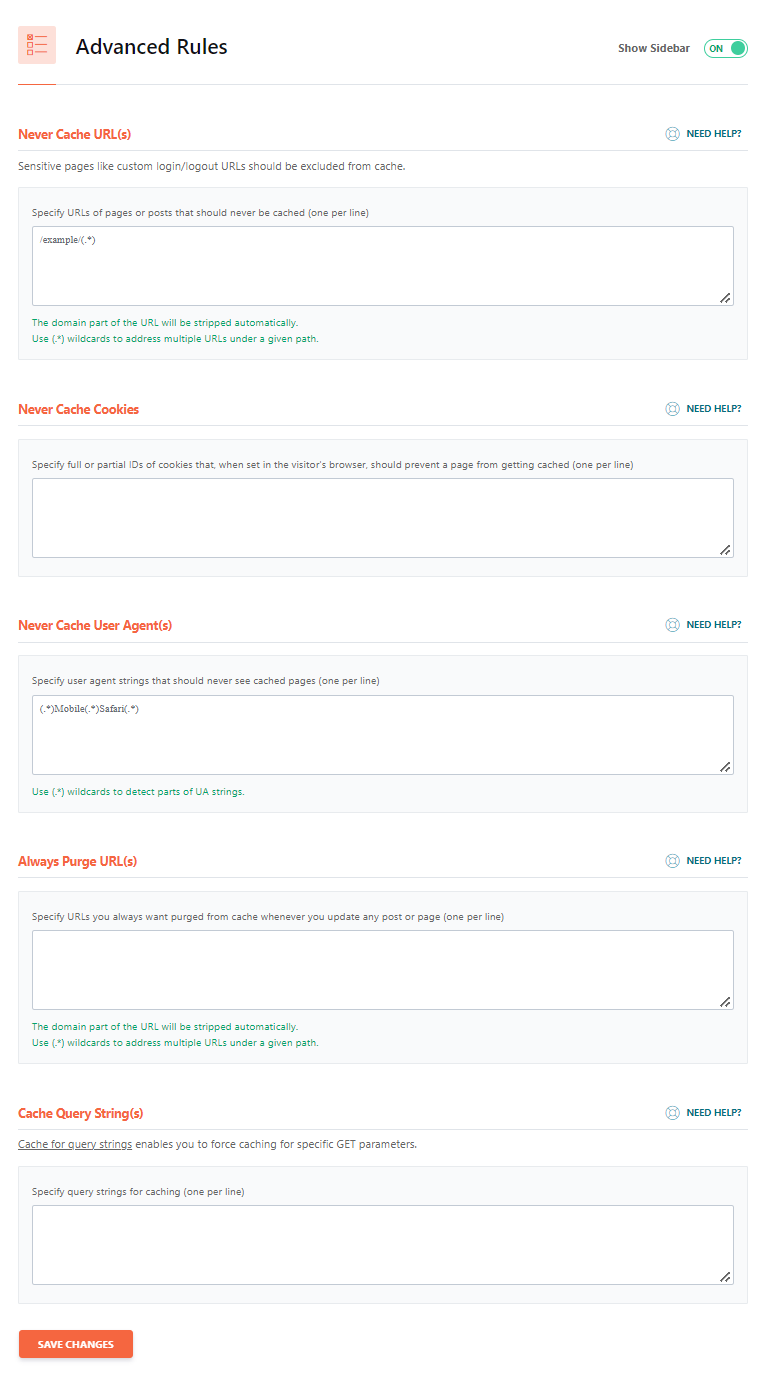This screenshot has height=1376, width=765.
Task: Click the 'Never Cache User Agent(s)' section heading
Action: (95, 625)
